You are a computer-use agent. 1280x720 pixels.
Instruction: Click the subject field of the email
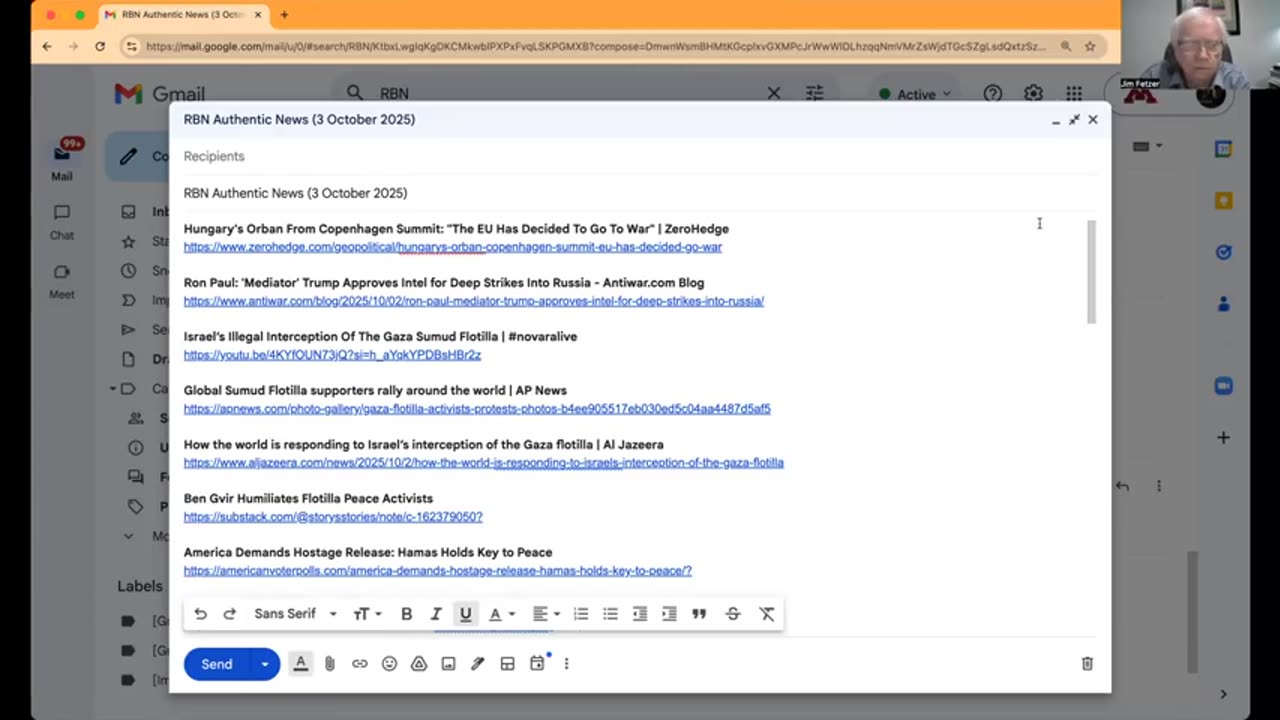[x=640, y=193]
